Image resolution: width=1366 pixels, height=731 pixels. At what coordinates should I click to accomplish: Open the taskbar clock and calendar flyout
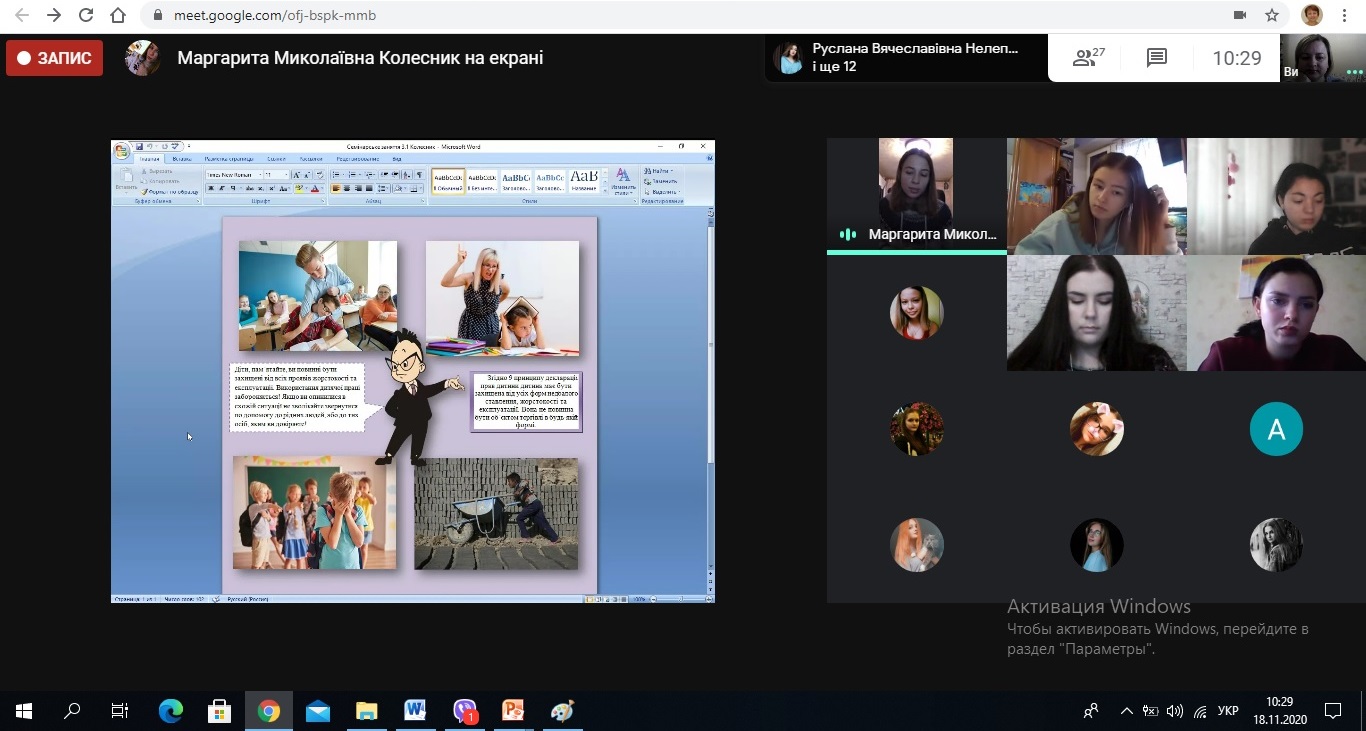[1278, 711]
